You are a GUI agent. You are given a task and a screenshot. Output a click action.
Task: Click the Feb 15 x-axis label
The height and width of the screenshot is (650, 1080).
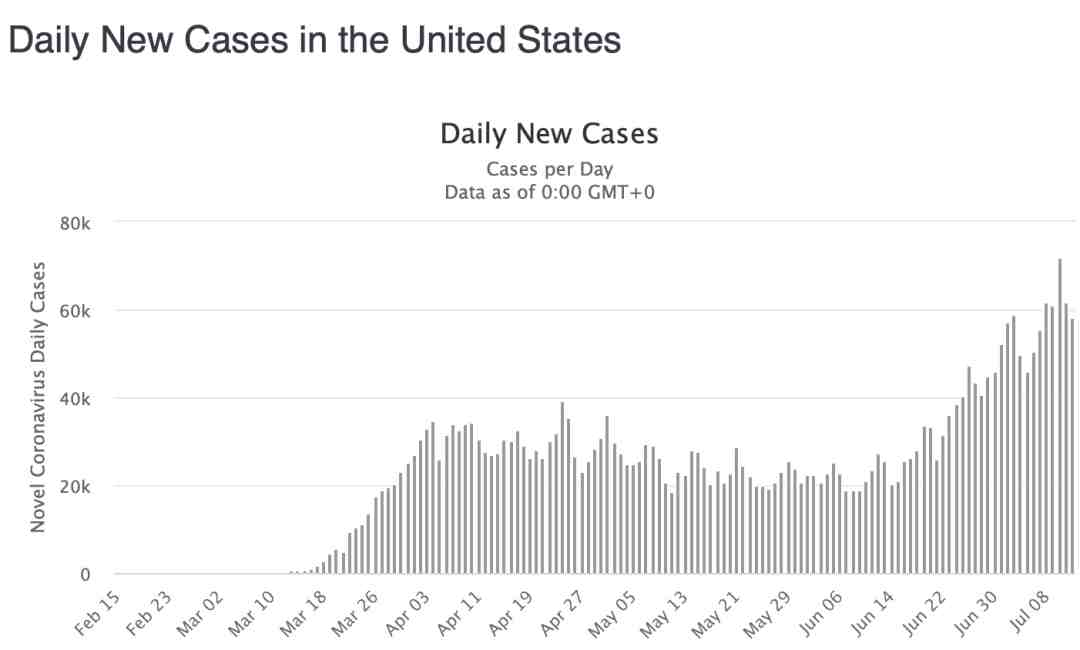click(98, 612)
